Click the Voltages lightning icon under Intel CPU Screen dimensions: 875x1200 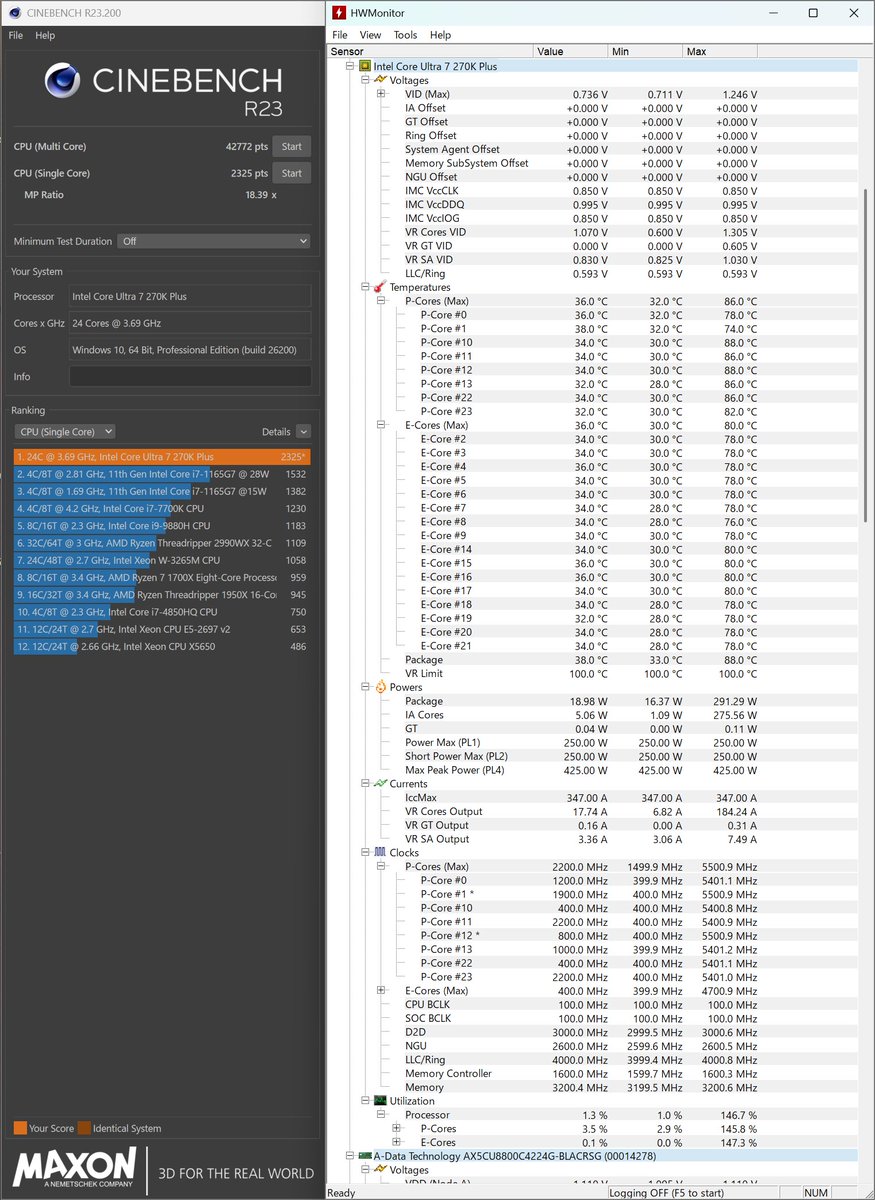380,80
